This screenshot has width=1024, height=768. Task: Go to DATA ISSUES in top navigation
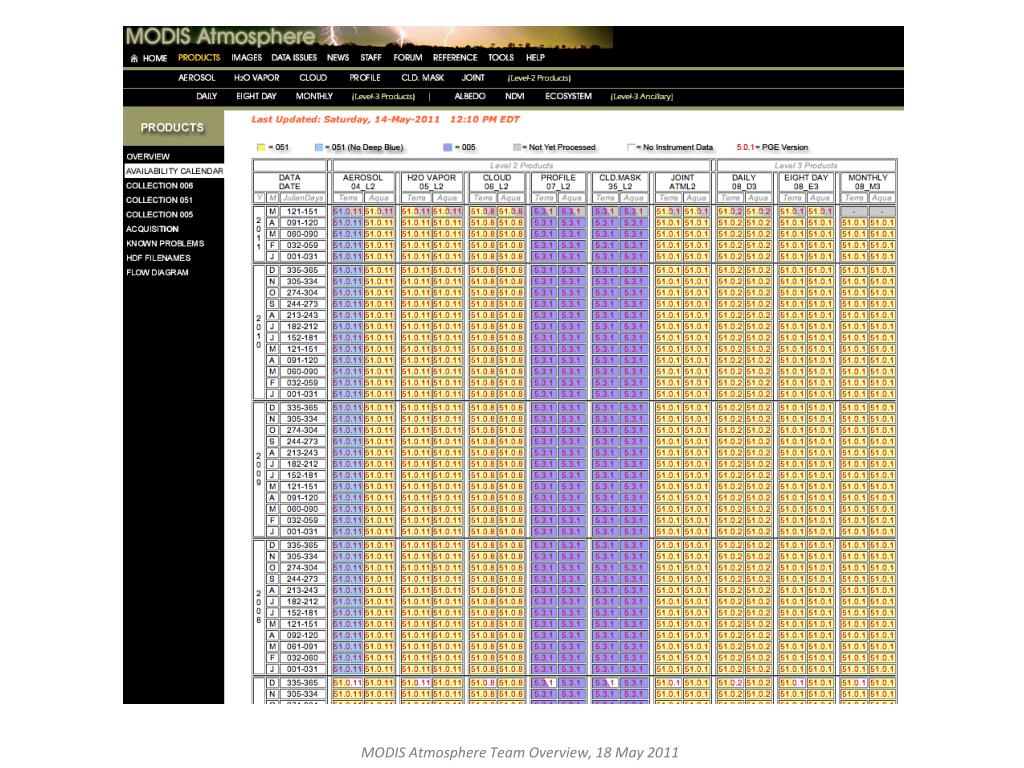click(x=294, y=57)
